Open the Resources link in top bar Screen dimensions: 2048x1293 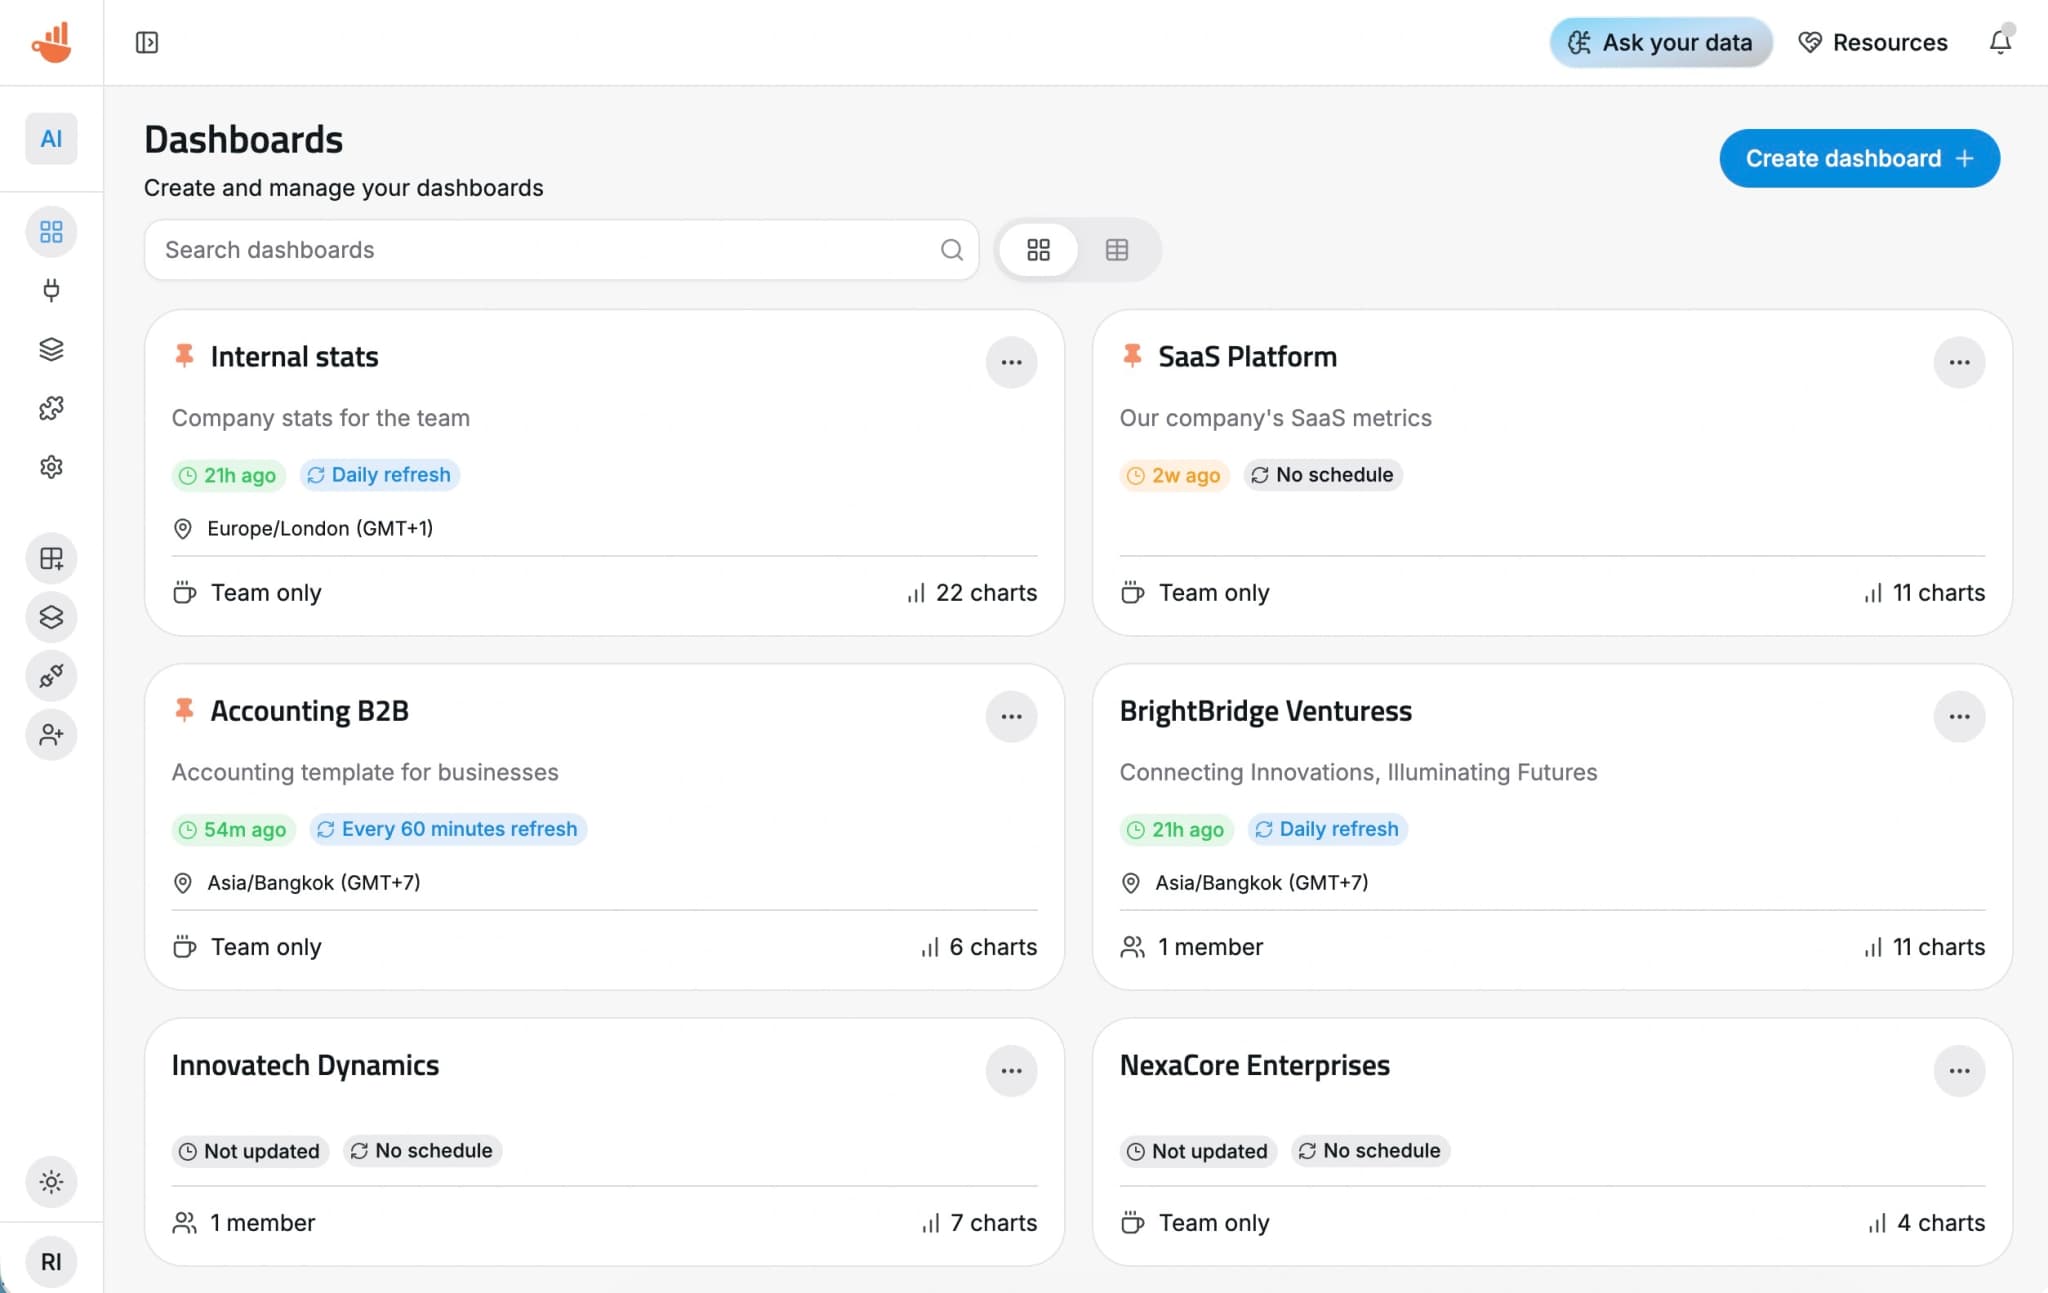[1872, 42]
